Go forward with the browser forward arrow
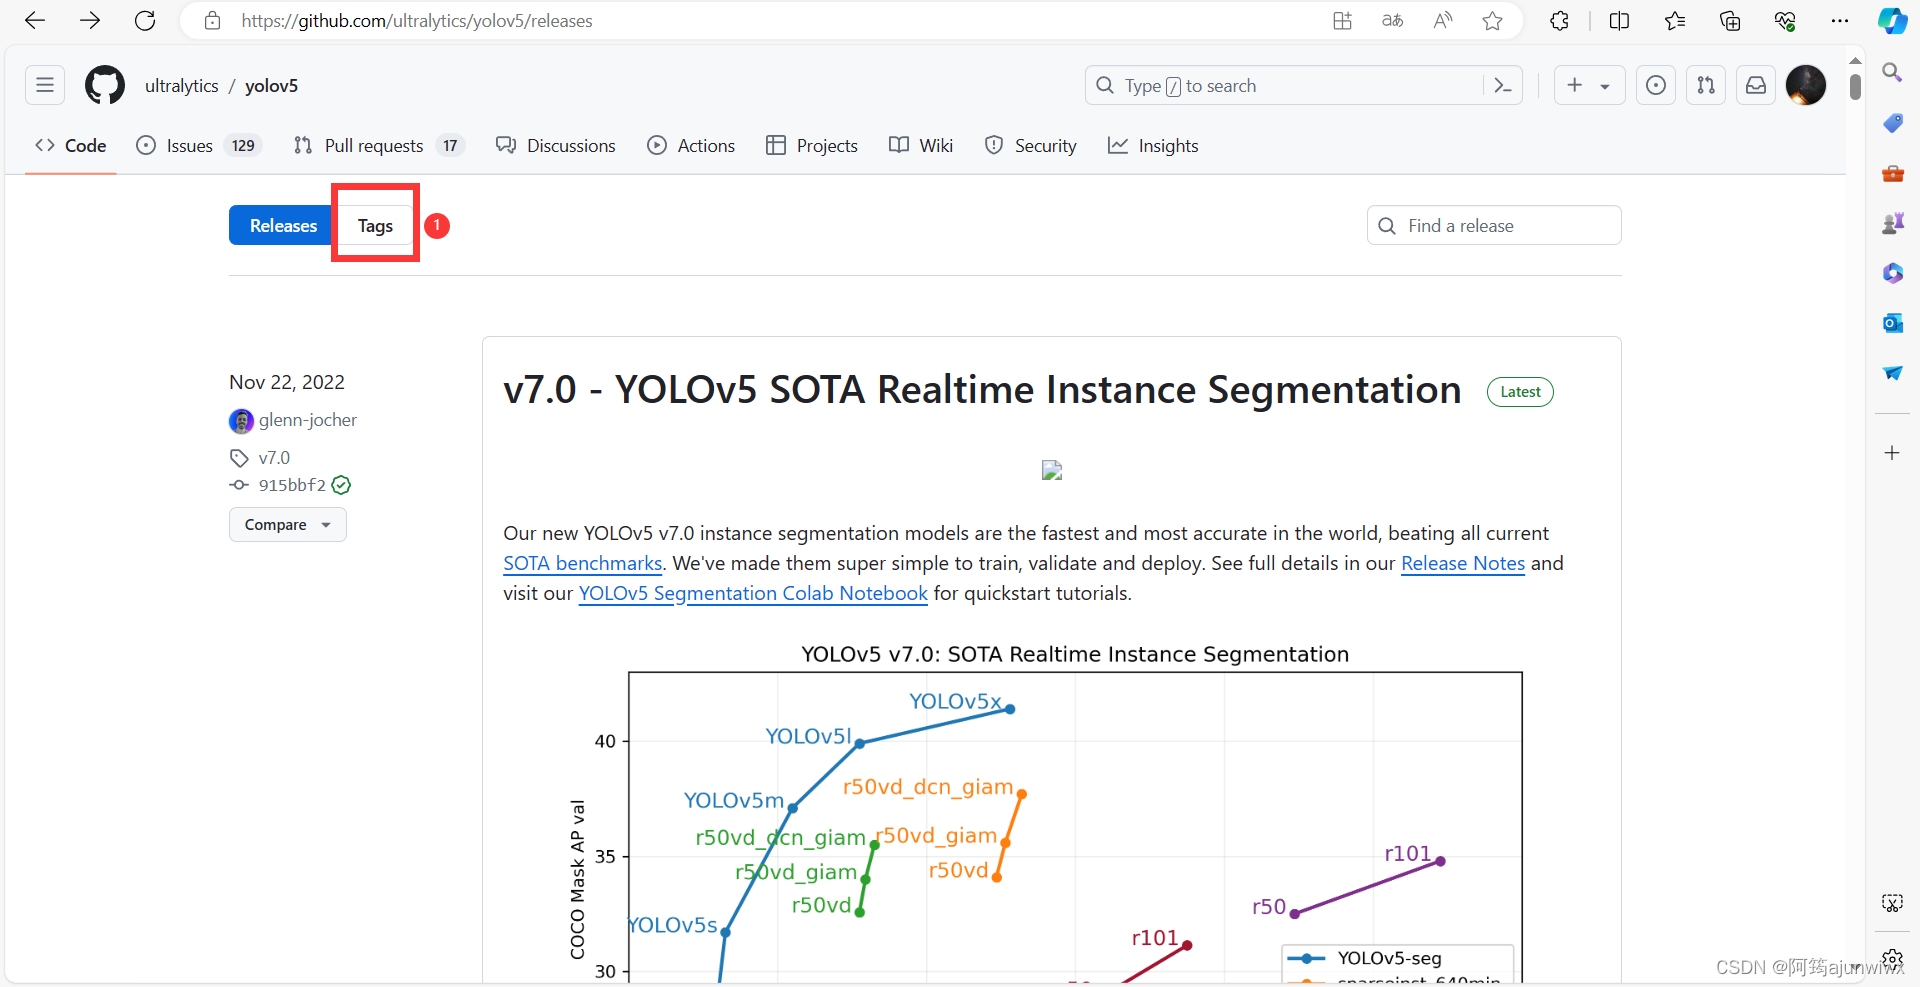 click(90, 20)
